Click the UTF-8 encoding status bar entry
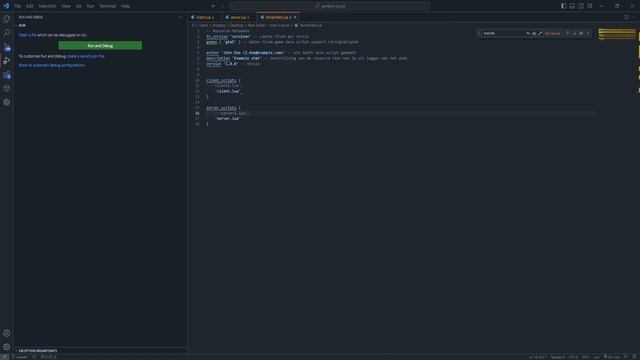The image size is (640, 360). click(x=573, y=357)
